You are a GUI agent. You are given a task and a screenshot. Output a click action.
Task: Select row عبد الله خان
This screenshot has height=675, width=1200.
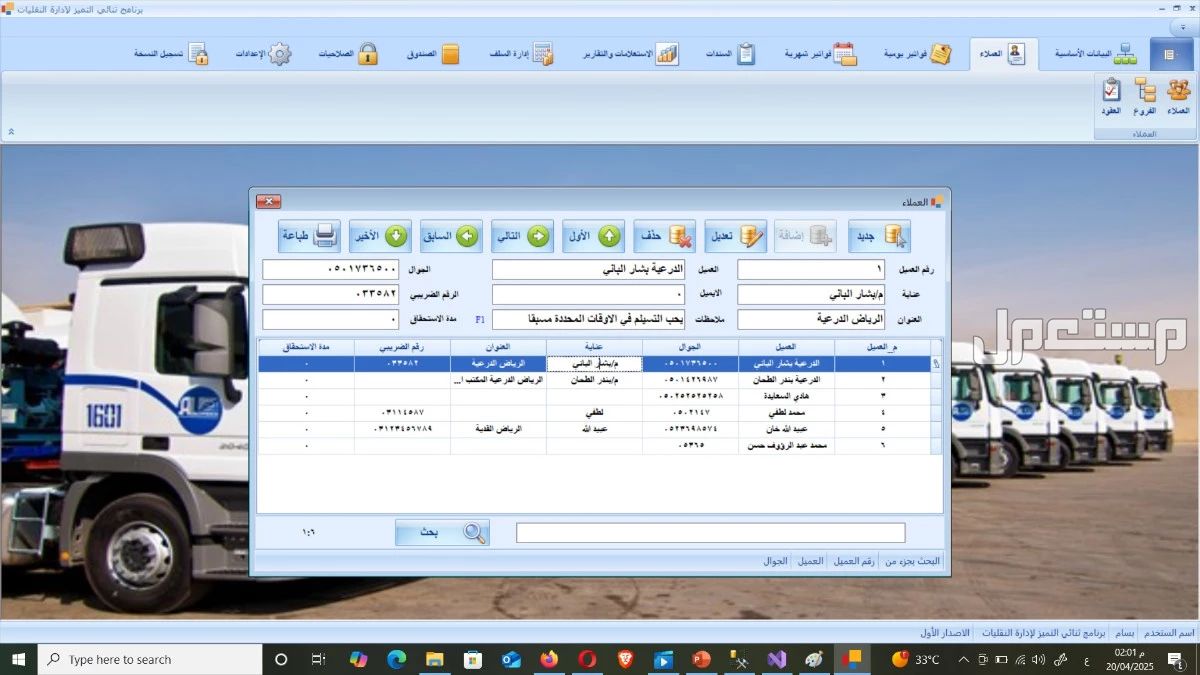coord(599,428)
